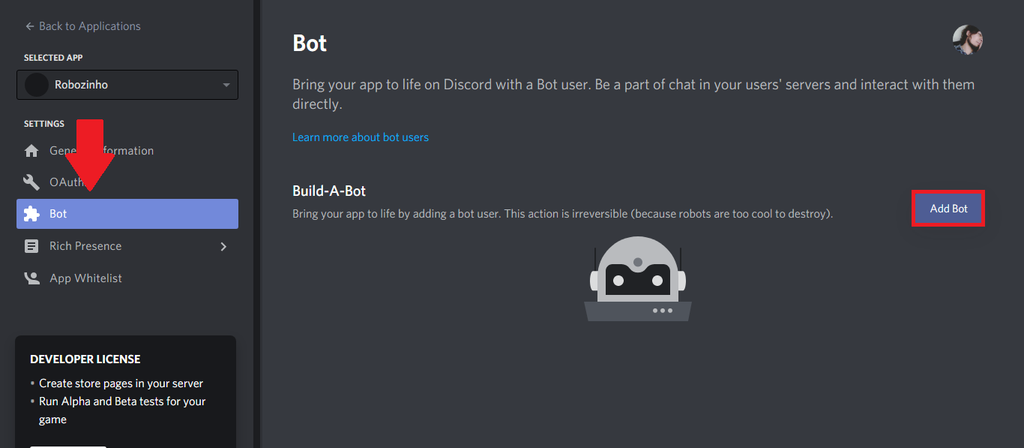Screen dimensions: 1024x448
Task: Open Rich Presence settings
Action: [127, 246]
